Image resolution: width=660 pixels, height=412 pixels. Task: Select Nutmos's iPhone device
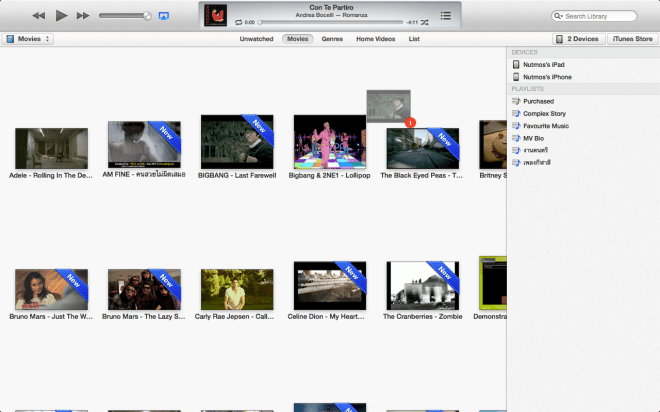(549, 77)
